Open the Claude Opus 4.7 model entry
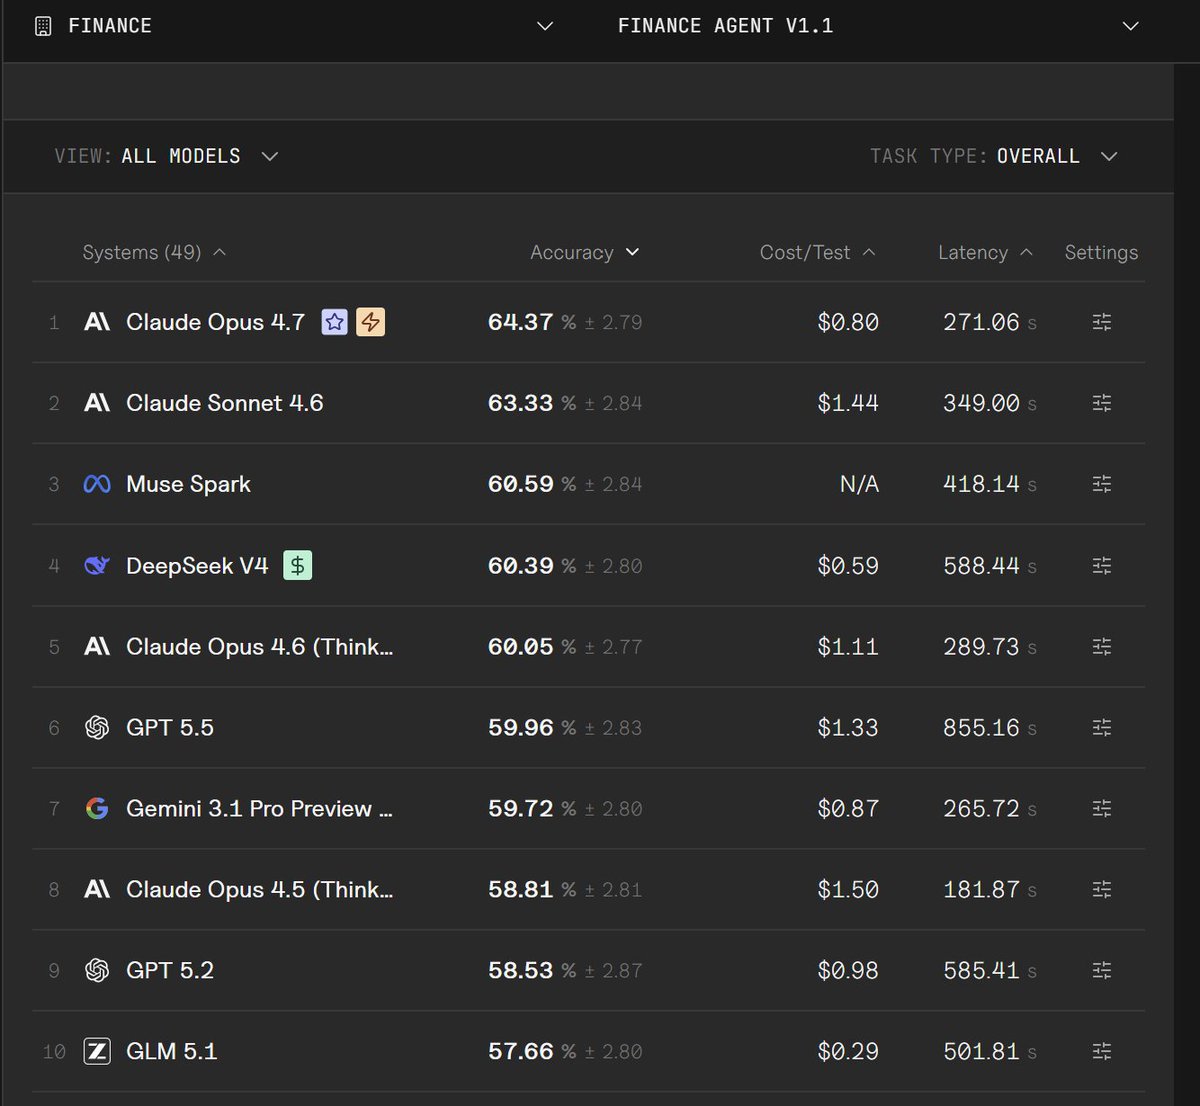Image resolution: width=1200 pixels, height=1106 pixels. pyautogui.click(x=215, y=322)
